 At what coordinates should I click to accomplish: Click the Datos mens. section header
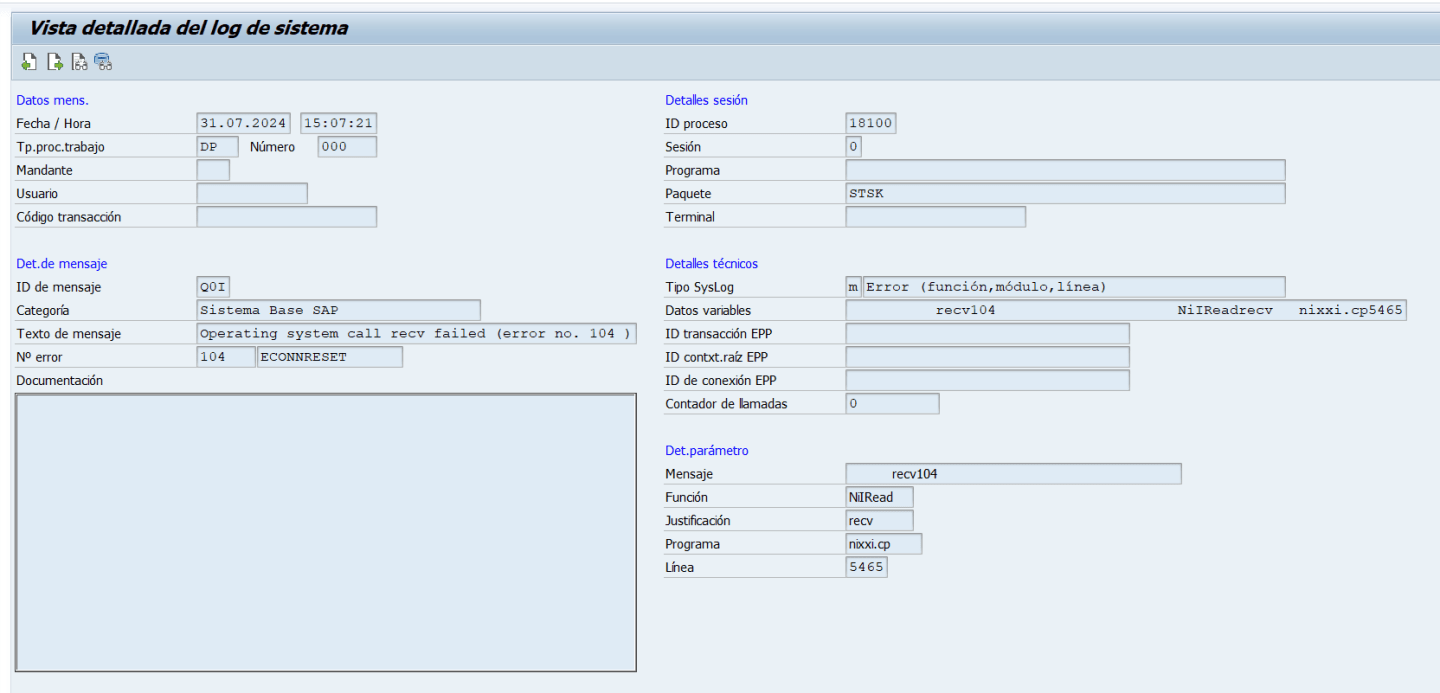click(x=51, y=100)
